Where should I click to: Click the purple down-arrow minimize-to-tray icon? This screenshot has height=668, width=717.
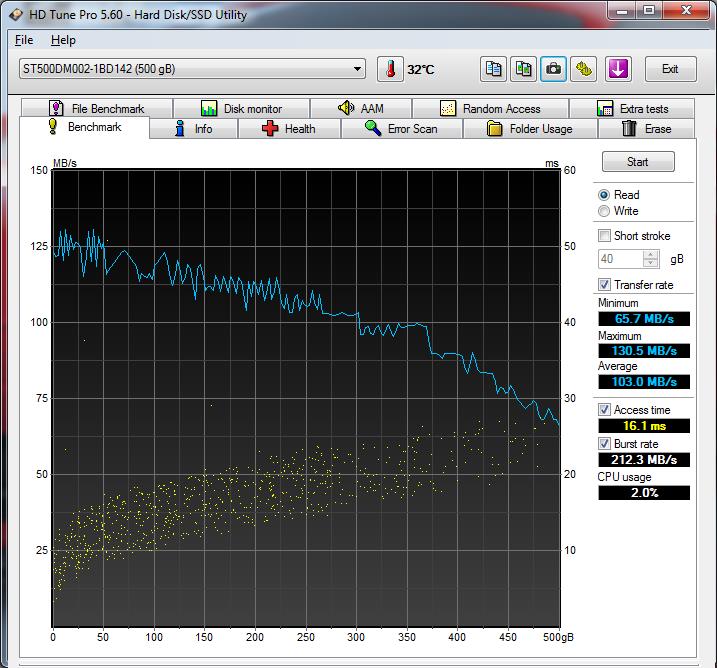[x=618, y=69]
